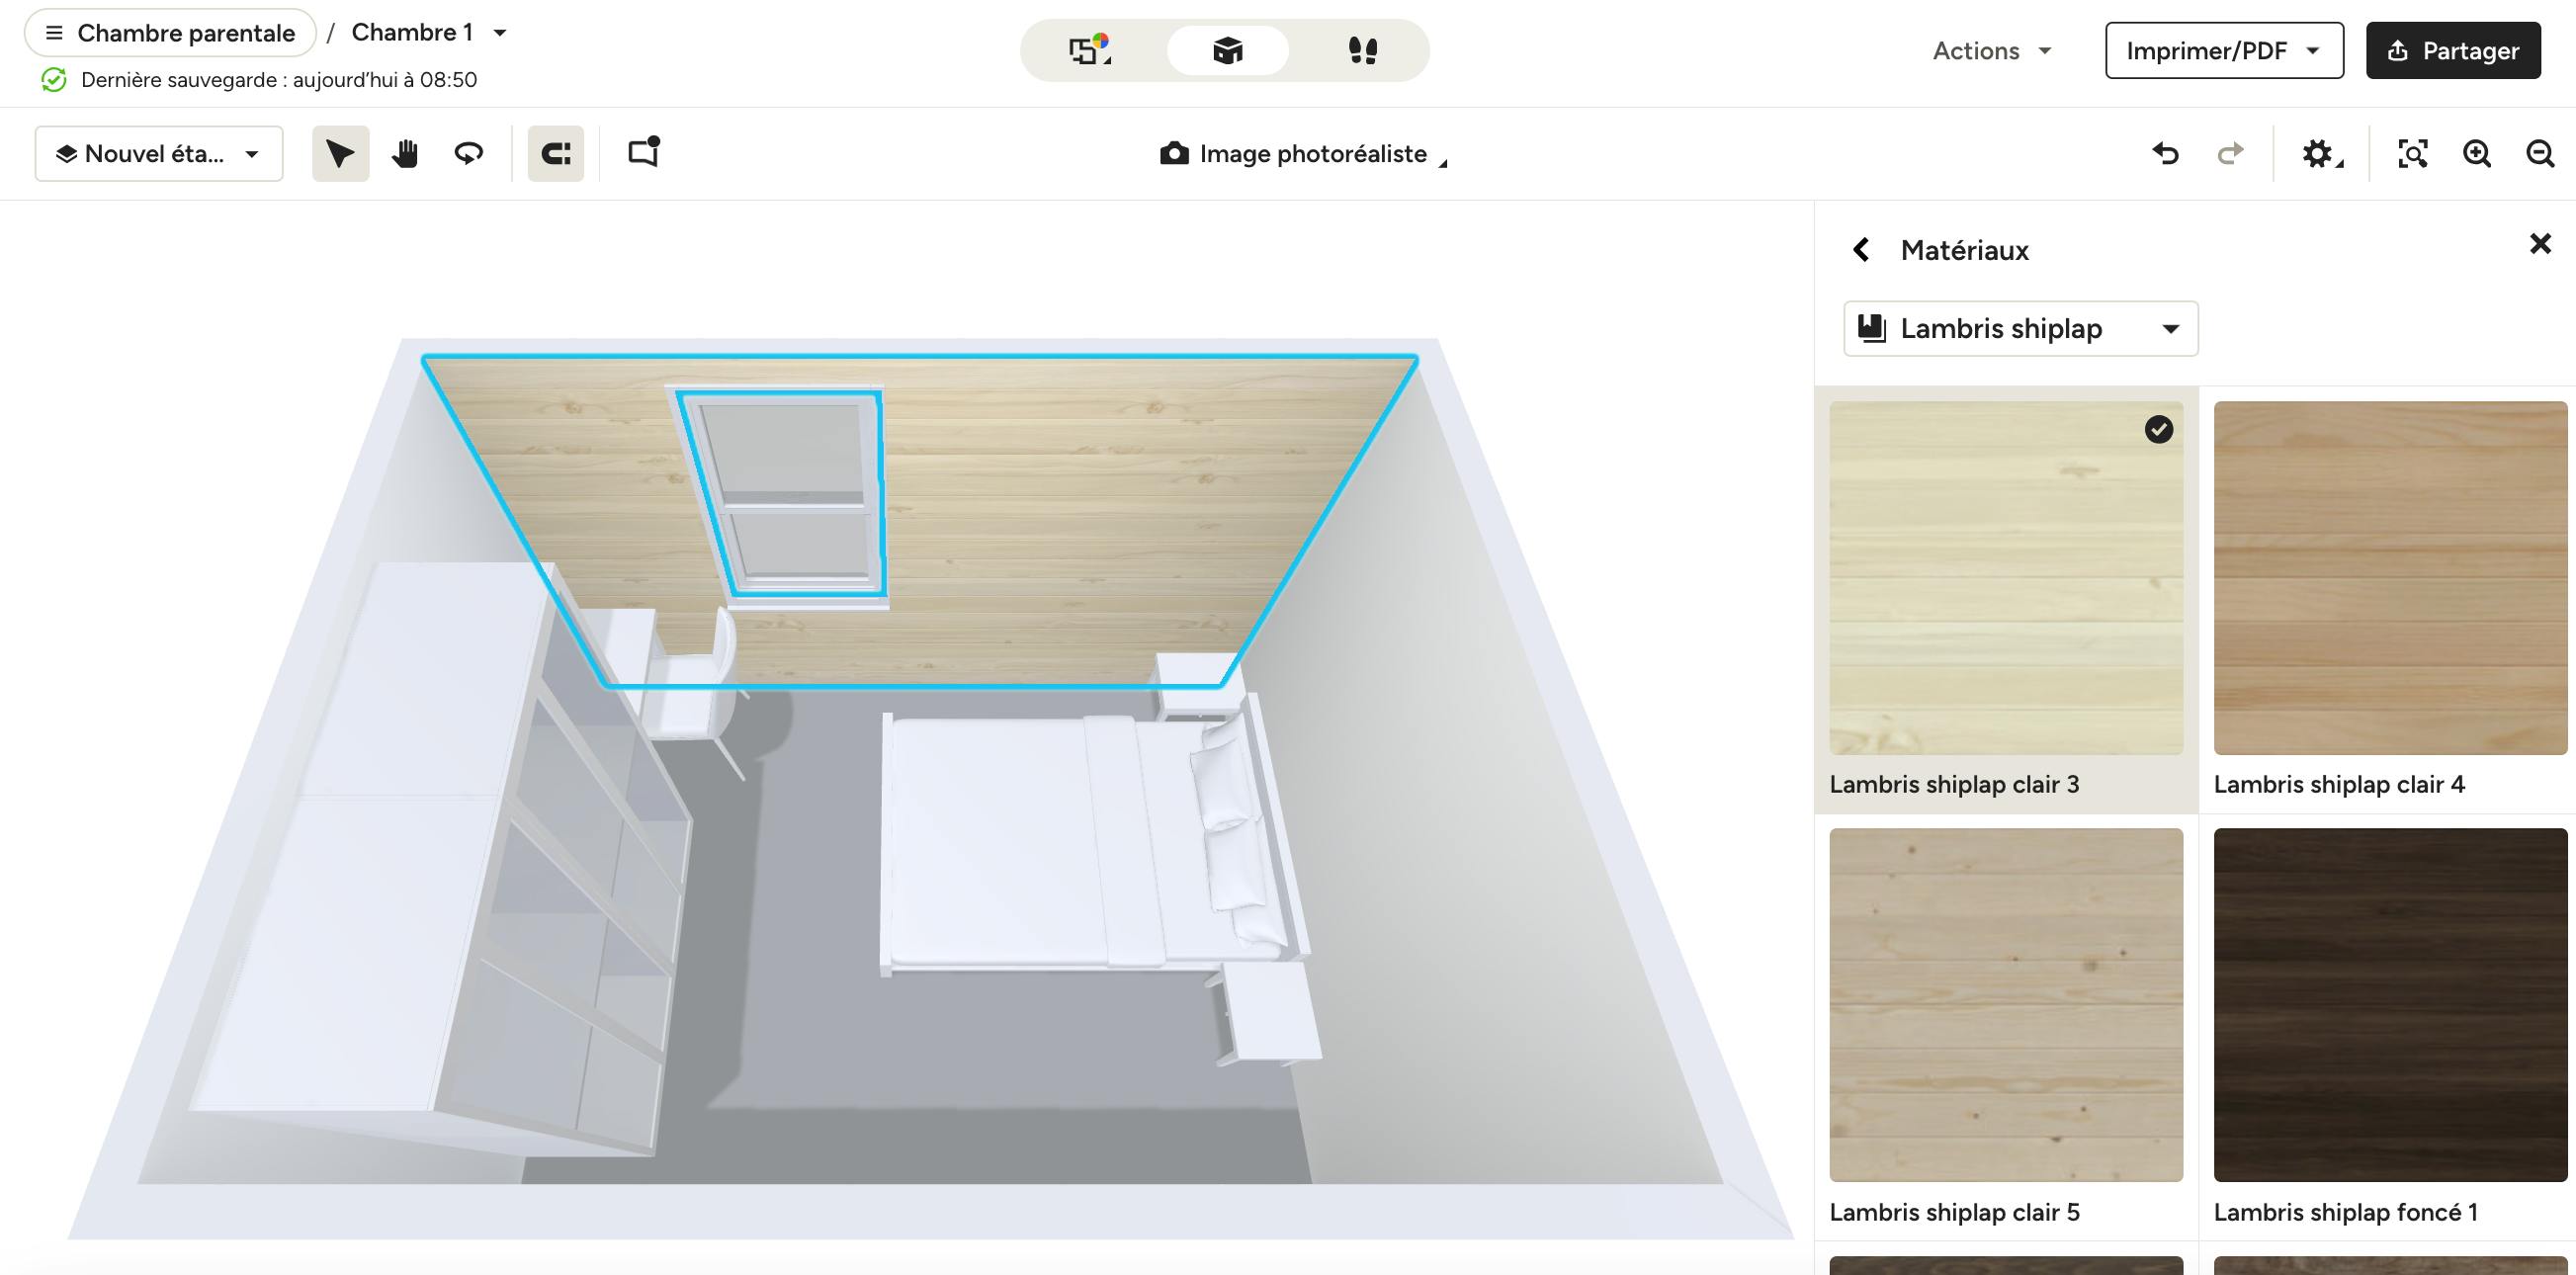Pick the Lambris shiplap foncé 1 material
Viewport: 2576px width, 1275px height.
(2390, 1004)
